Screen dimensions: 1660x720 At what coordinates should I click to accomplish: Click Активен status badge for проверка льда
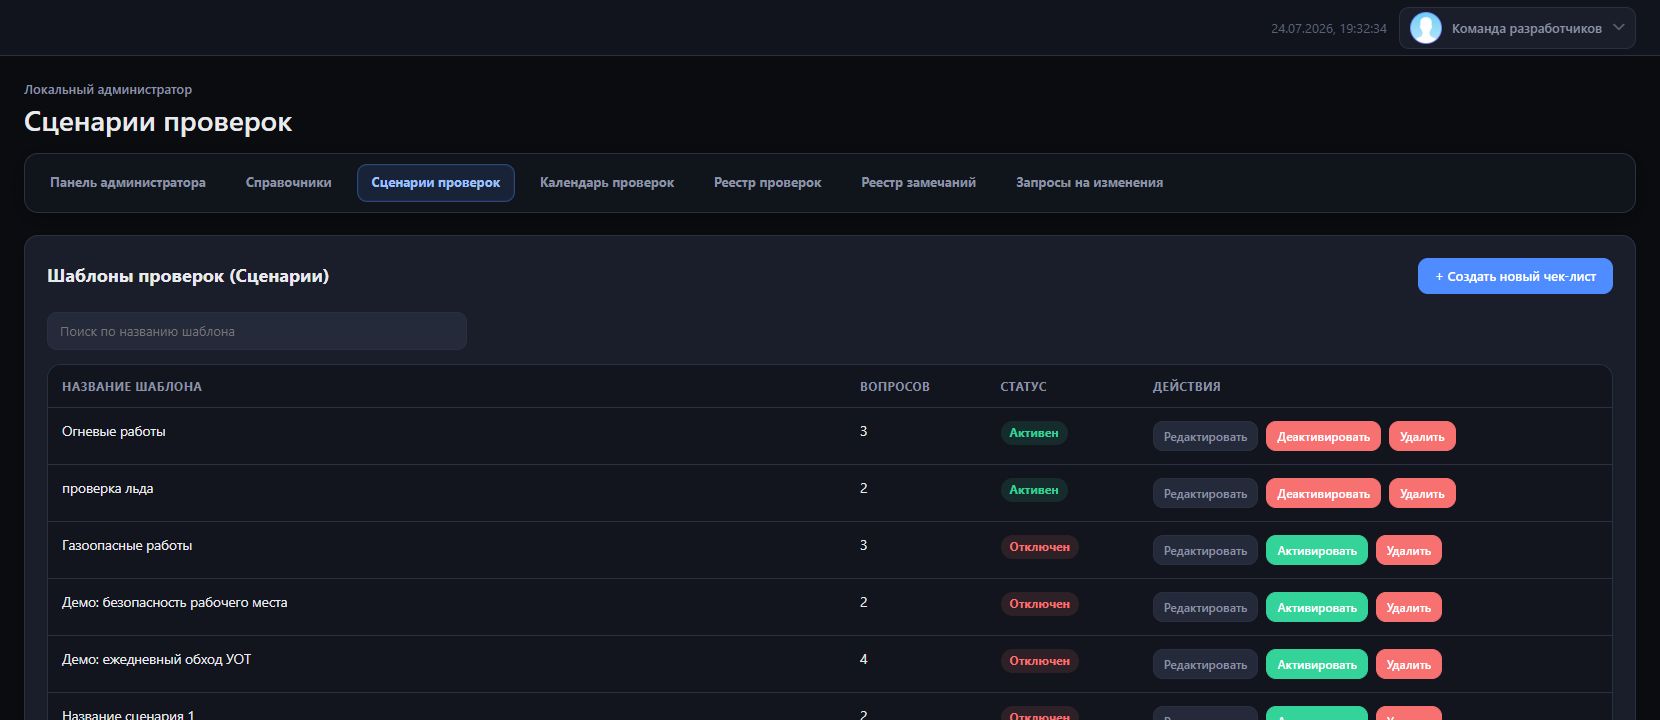click(1034, 490)
